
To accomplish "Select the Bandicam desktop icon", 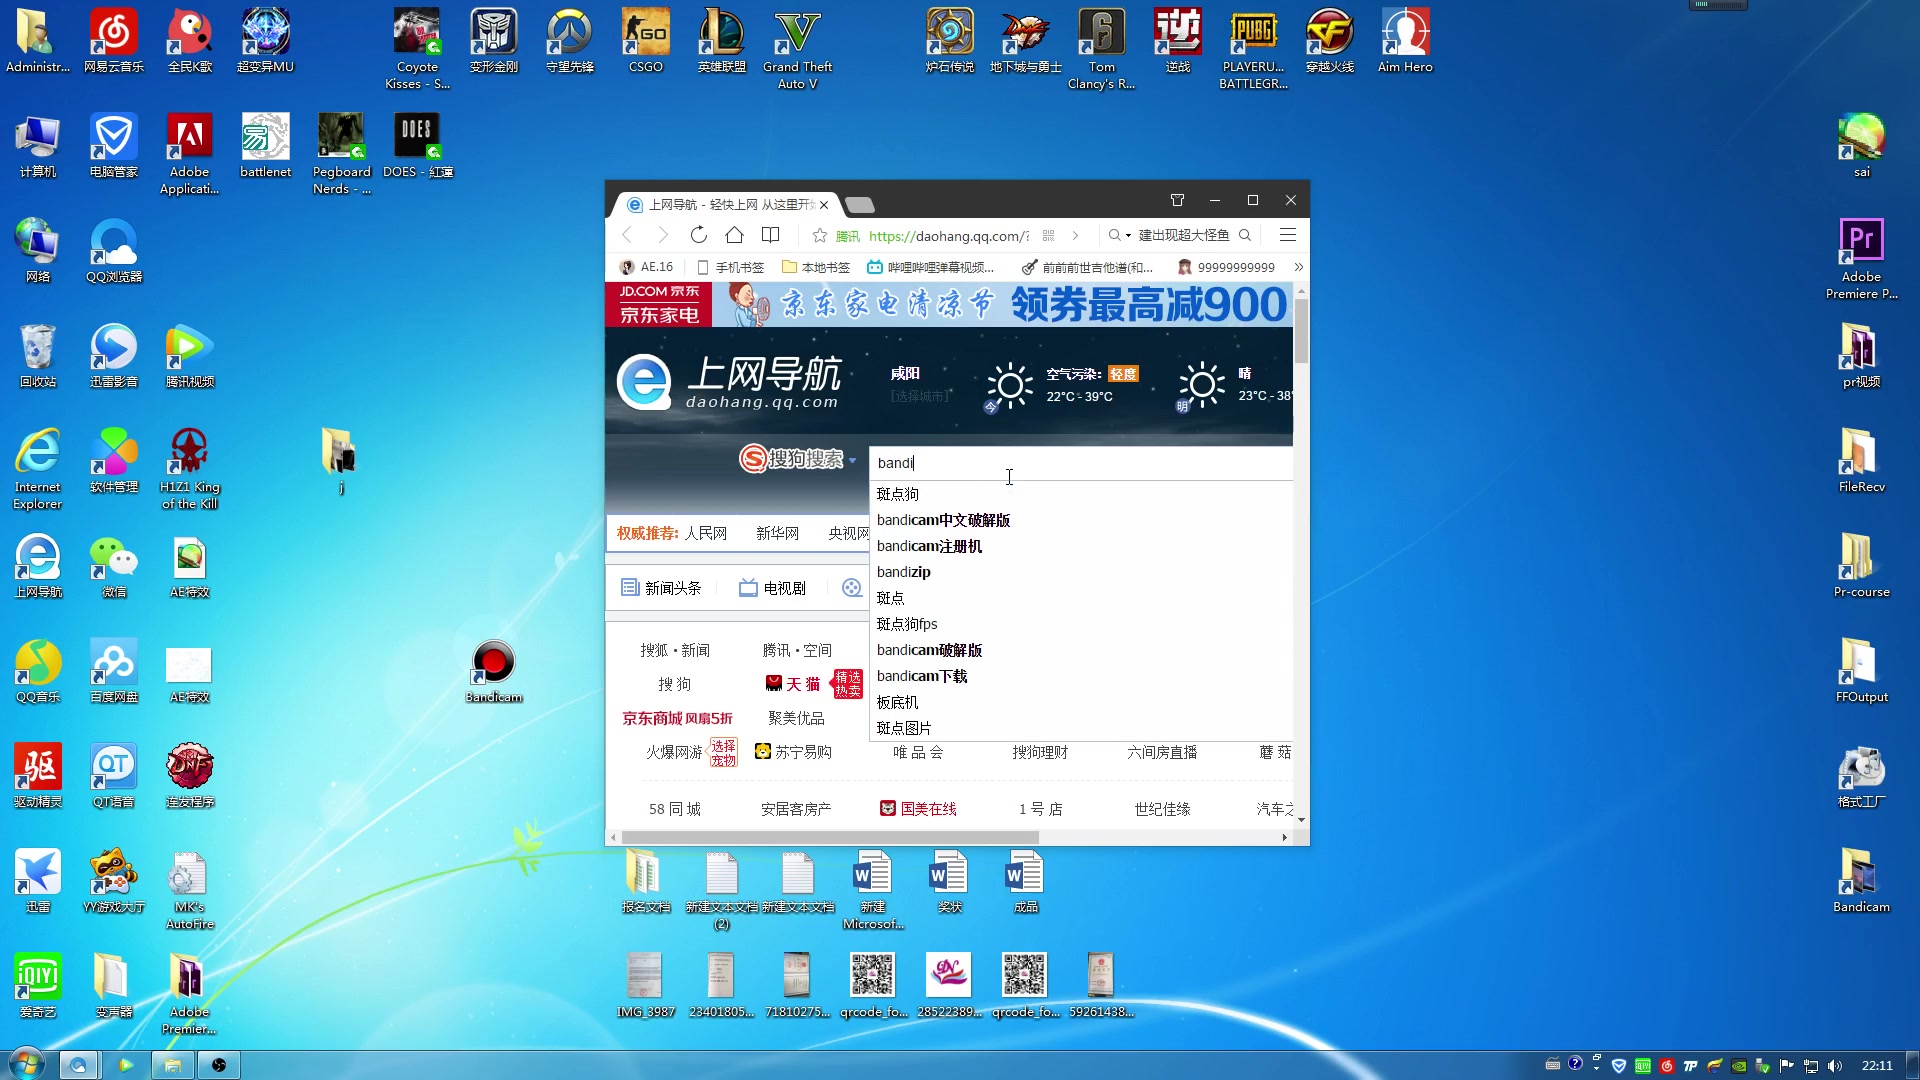I will point(493,672).
